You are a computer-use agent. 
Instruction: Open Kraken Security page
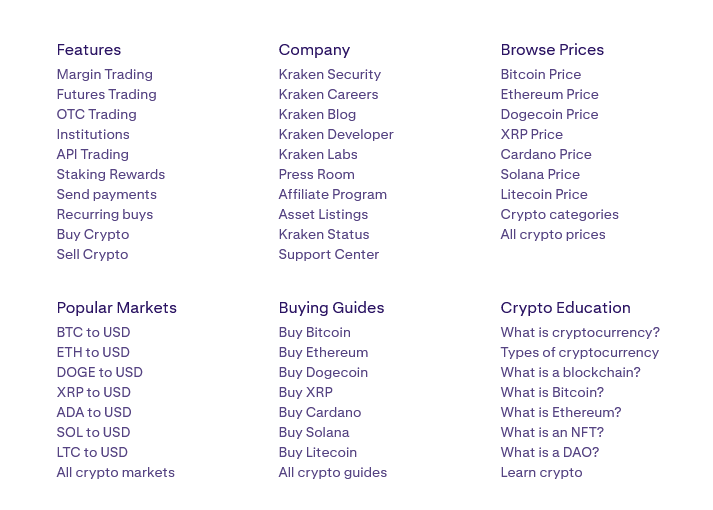tap(329, 74)
